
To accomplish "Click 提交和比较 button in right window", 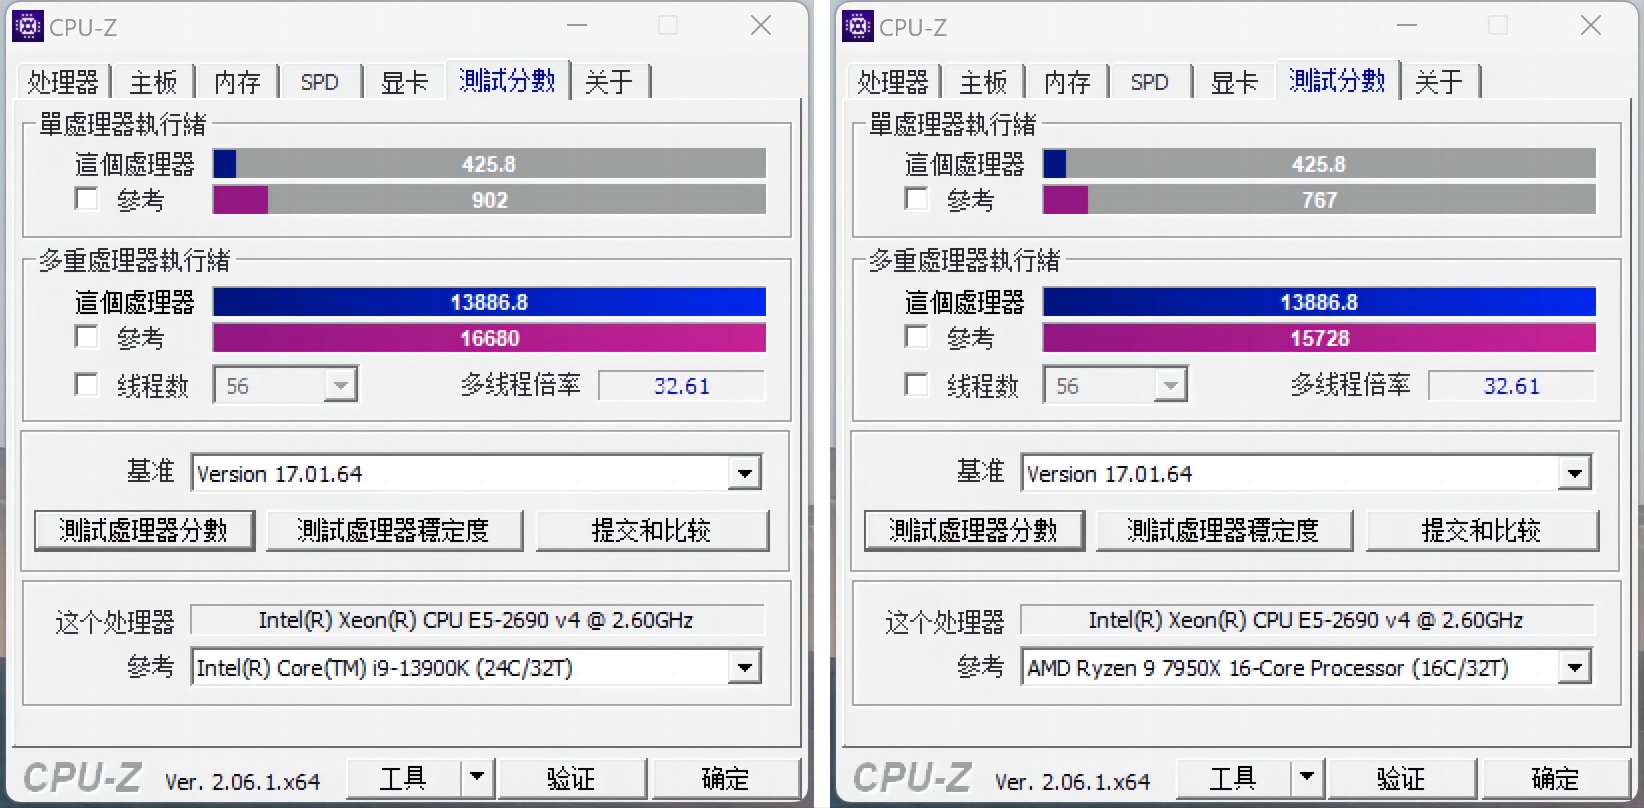I will coord(1482,530).
